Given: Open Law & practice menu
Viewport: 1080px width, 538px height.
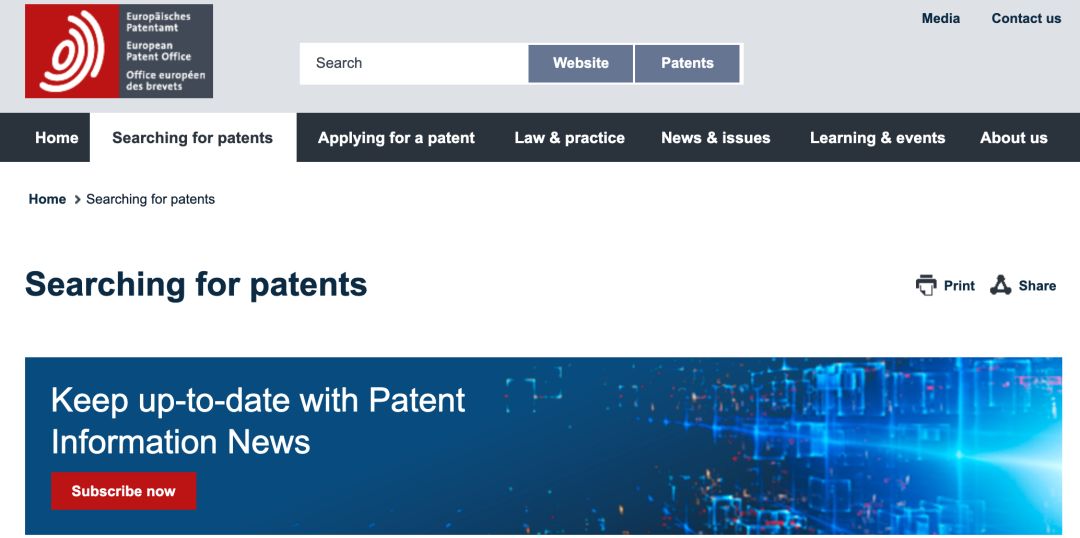Looking at the screenshot, I should coord(570,138).
